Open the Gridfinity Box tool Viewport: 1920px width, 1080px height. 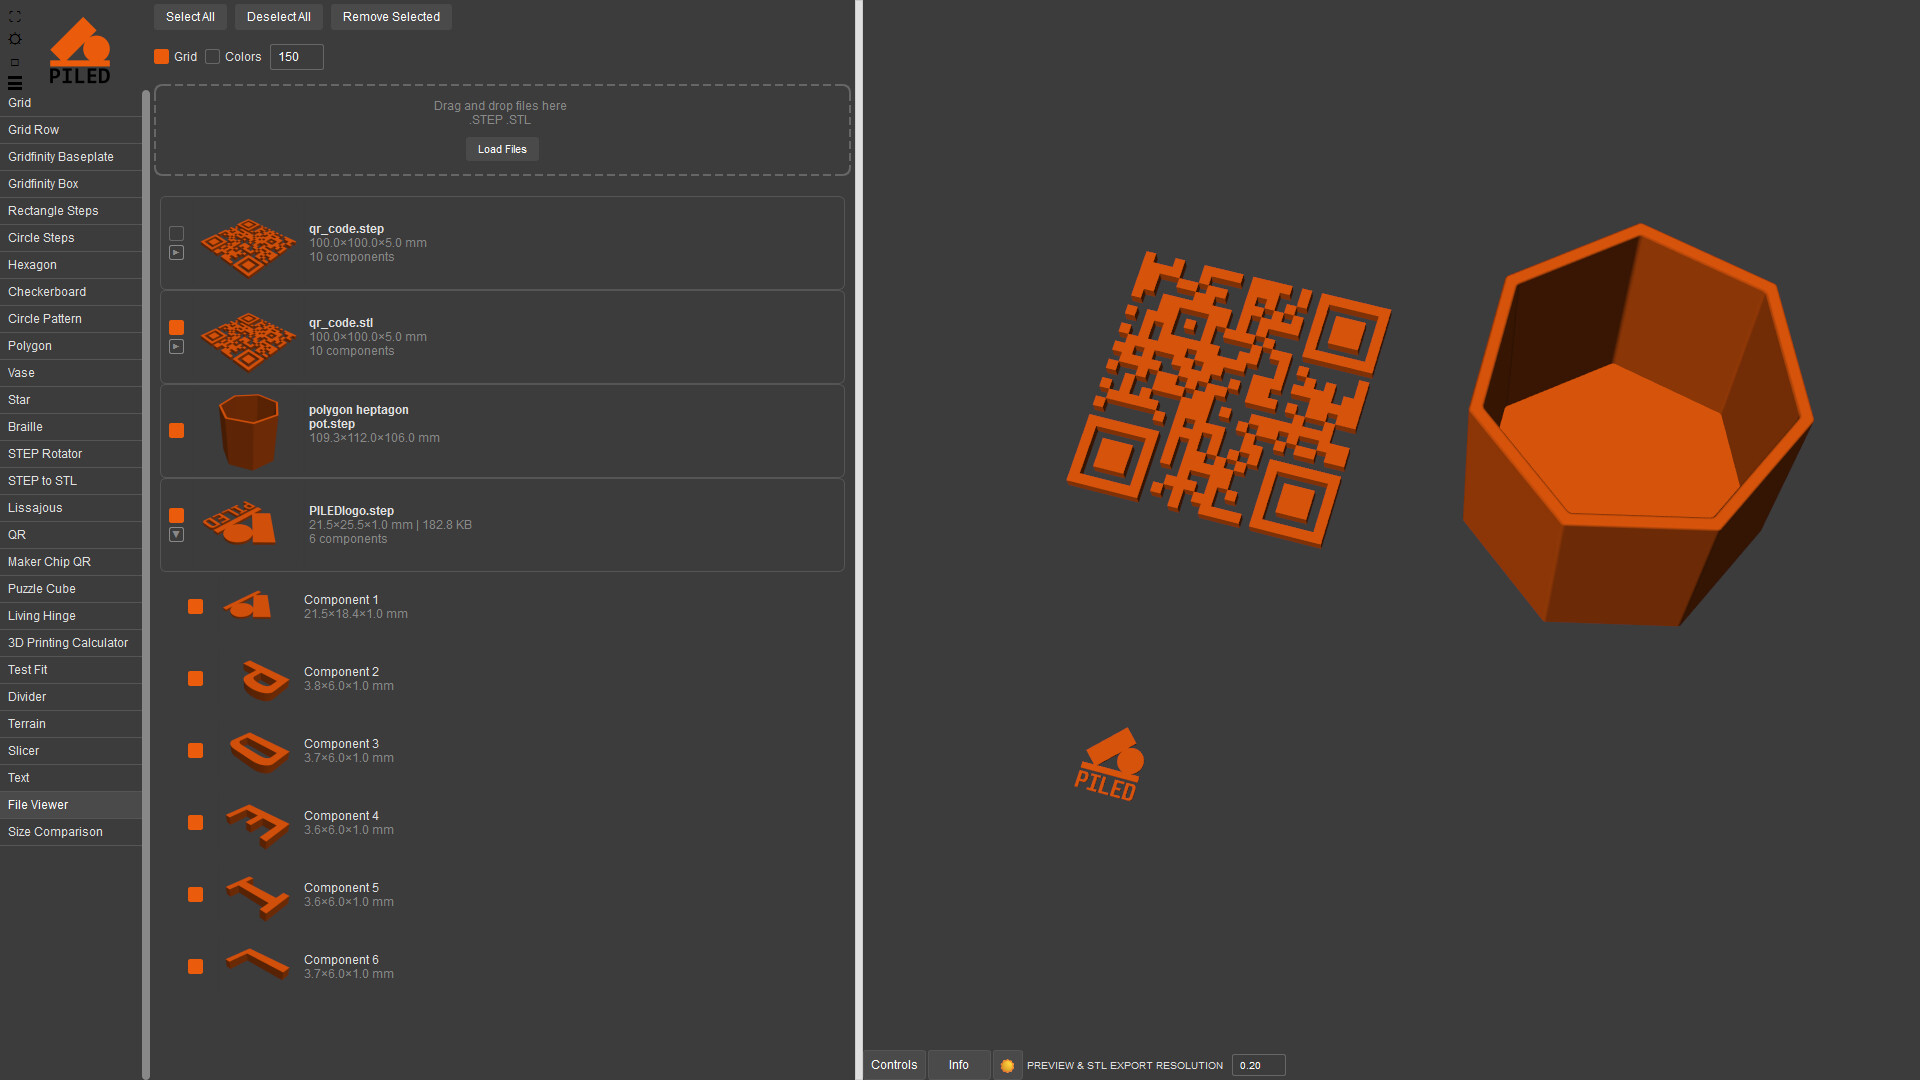43,184
